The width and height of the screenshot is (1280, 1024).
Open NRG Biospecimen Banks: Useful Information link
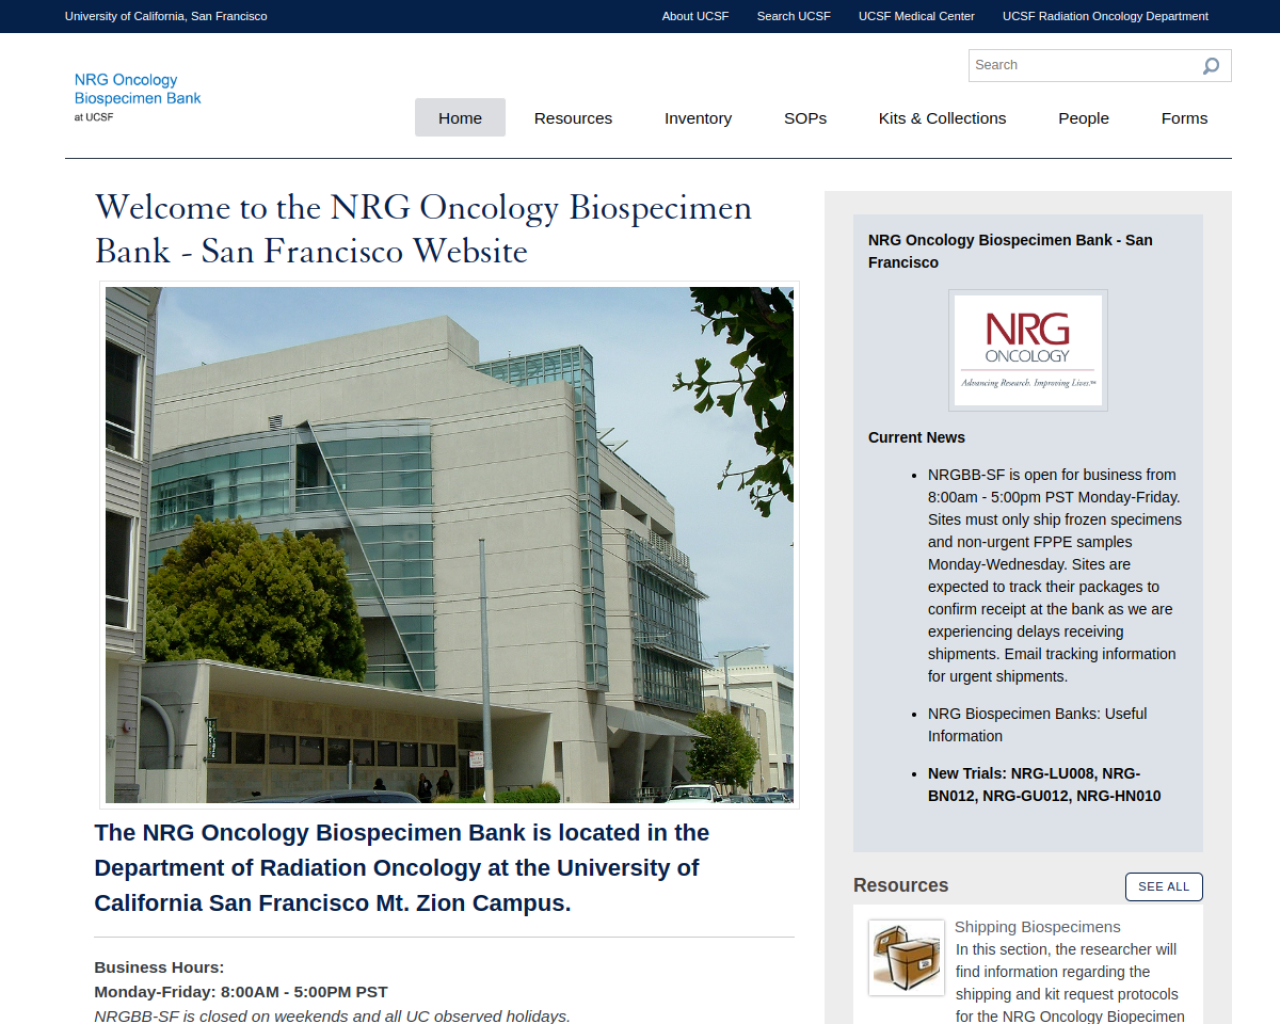[1037, 725]
